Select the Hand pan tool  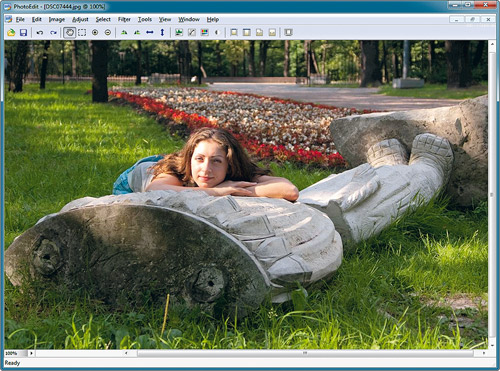[69, 32]
